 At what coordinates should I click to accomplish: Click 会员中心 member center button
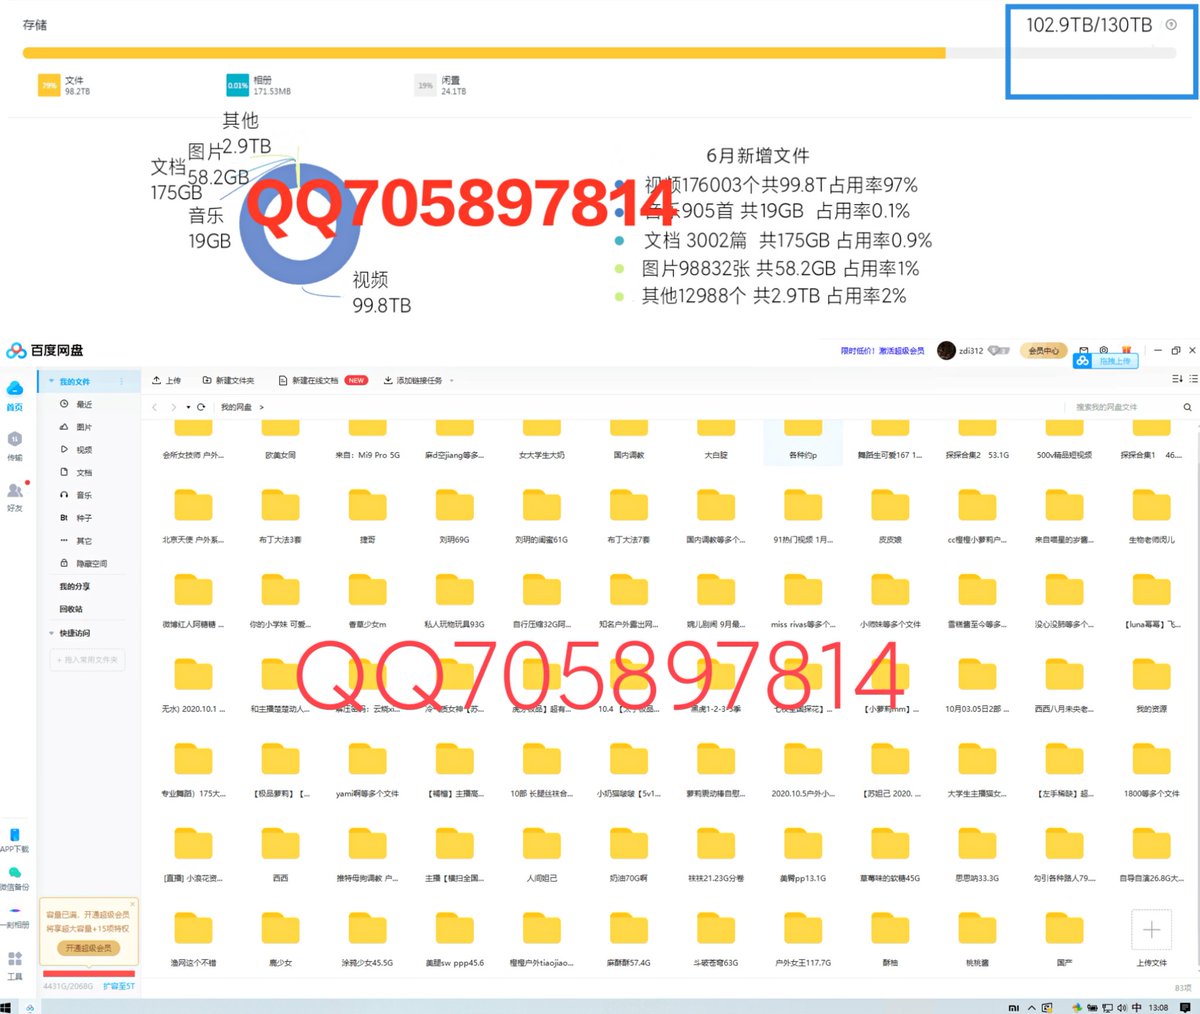(1044, 351)
